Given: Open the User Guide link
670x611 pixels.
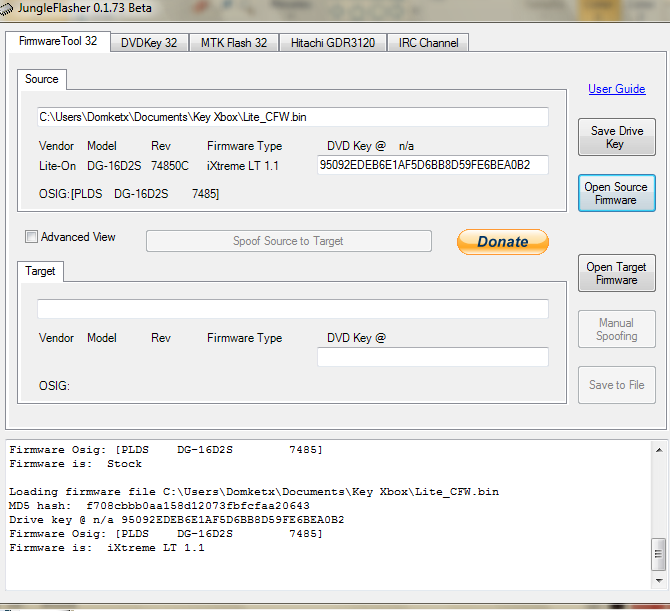Looking at the screenshot, I should pos(617,89).
